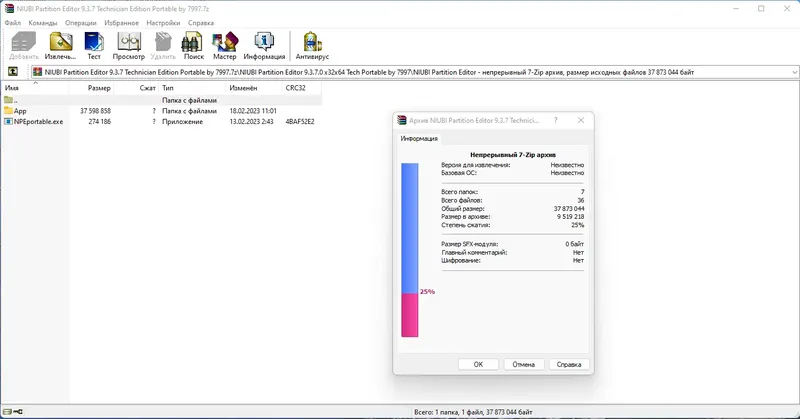The width and height of the screenshot is (800, 419).
Task: Click status bar drive and key icon
Action: click(x=13, y=412)
